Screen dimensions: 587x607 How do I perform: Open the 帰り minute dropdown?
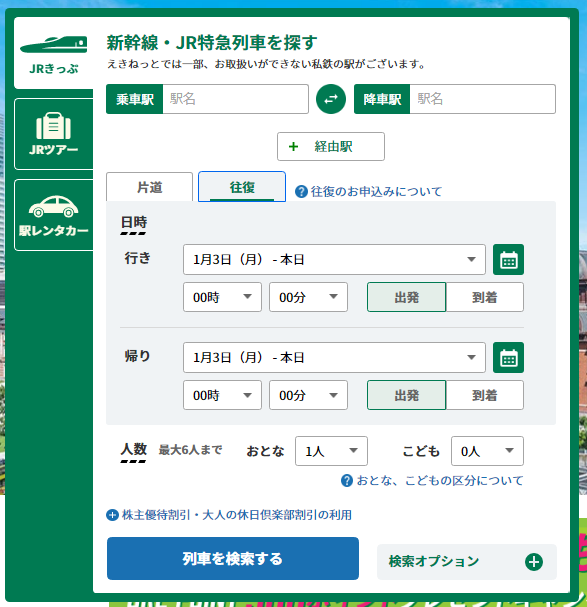click(308, 395)
